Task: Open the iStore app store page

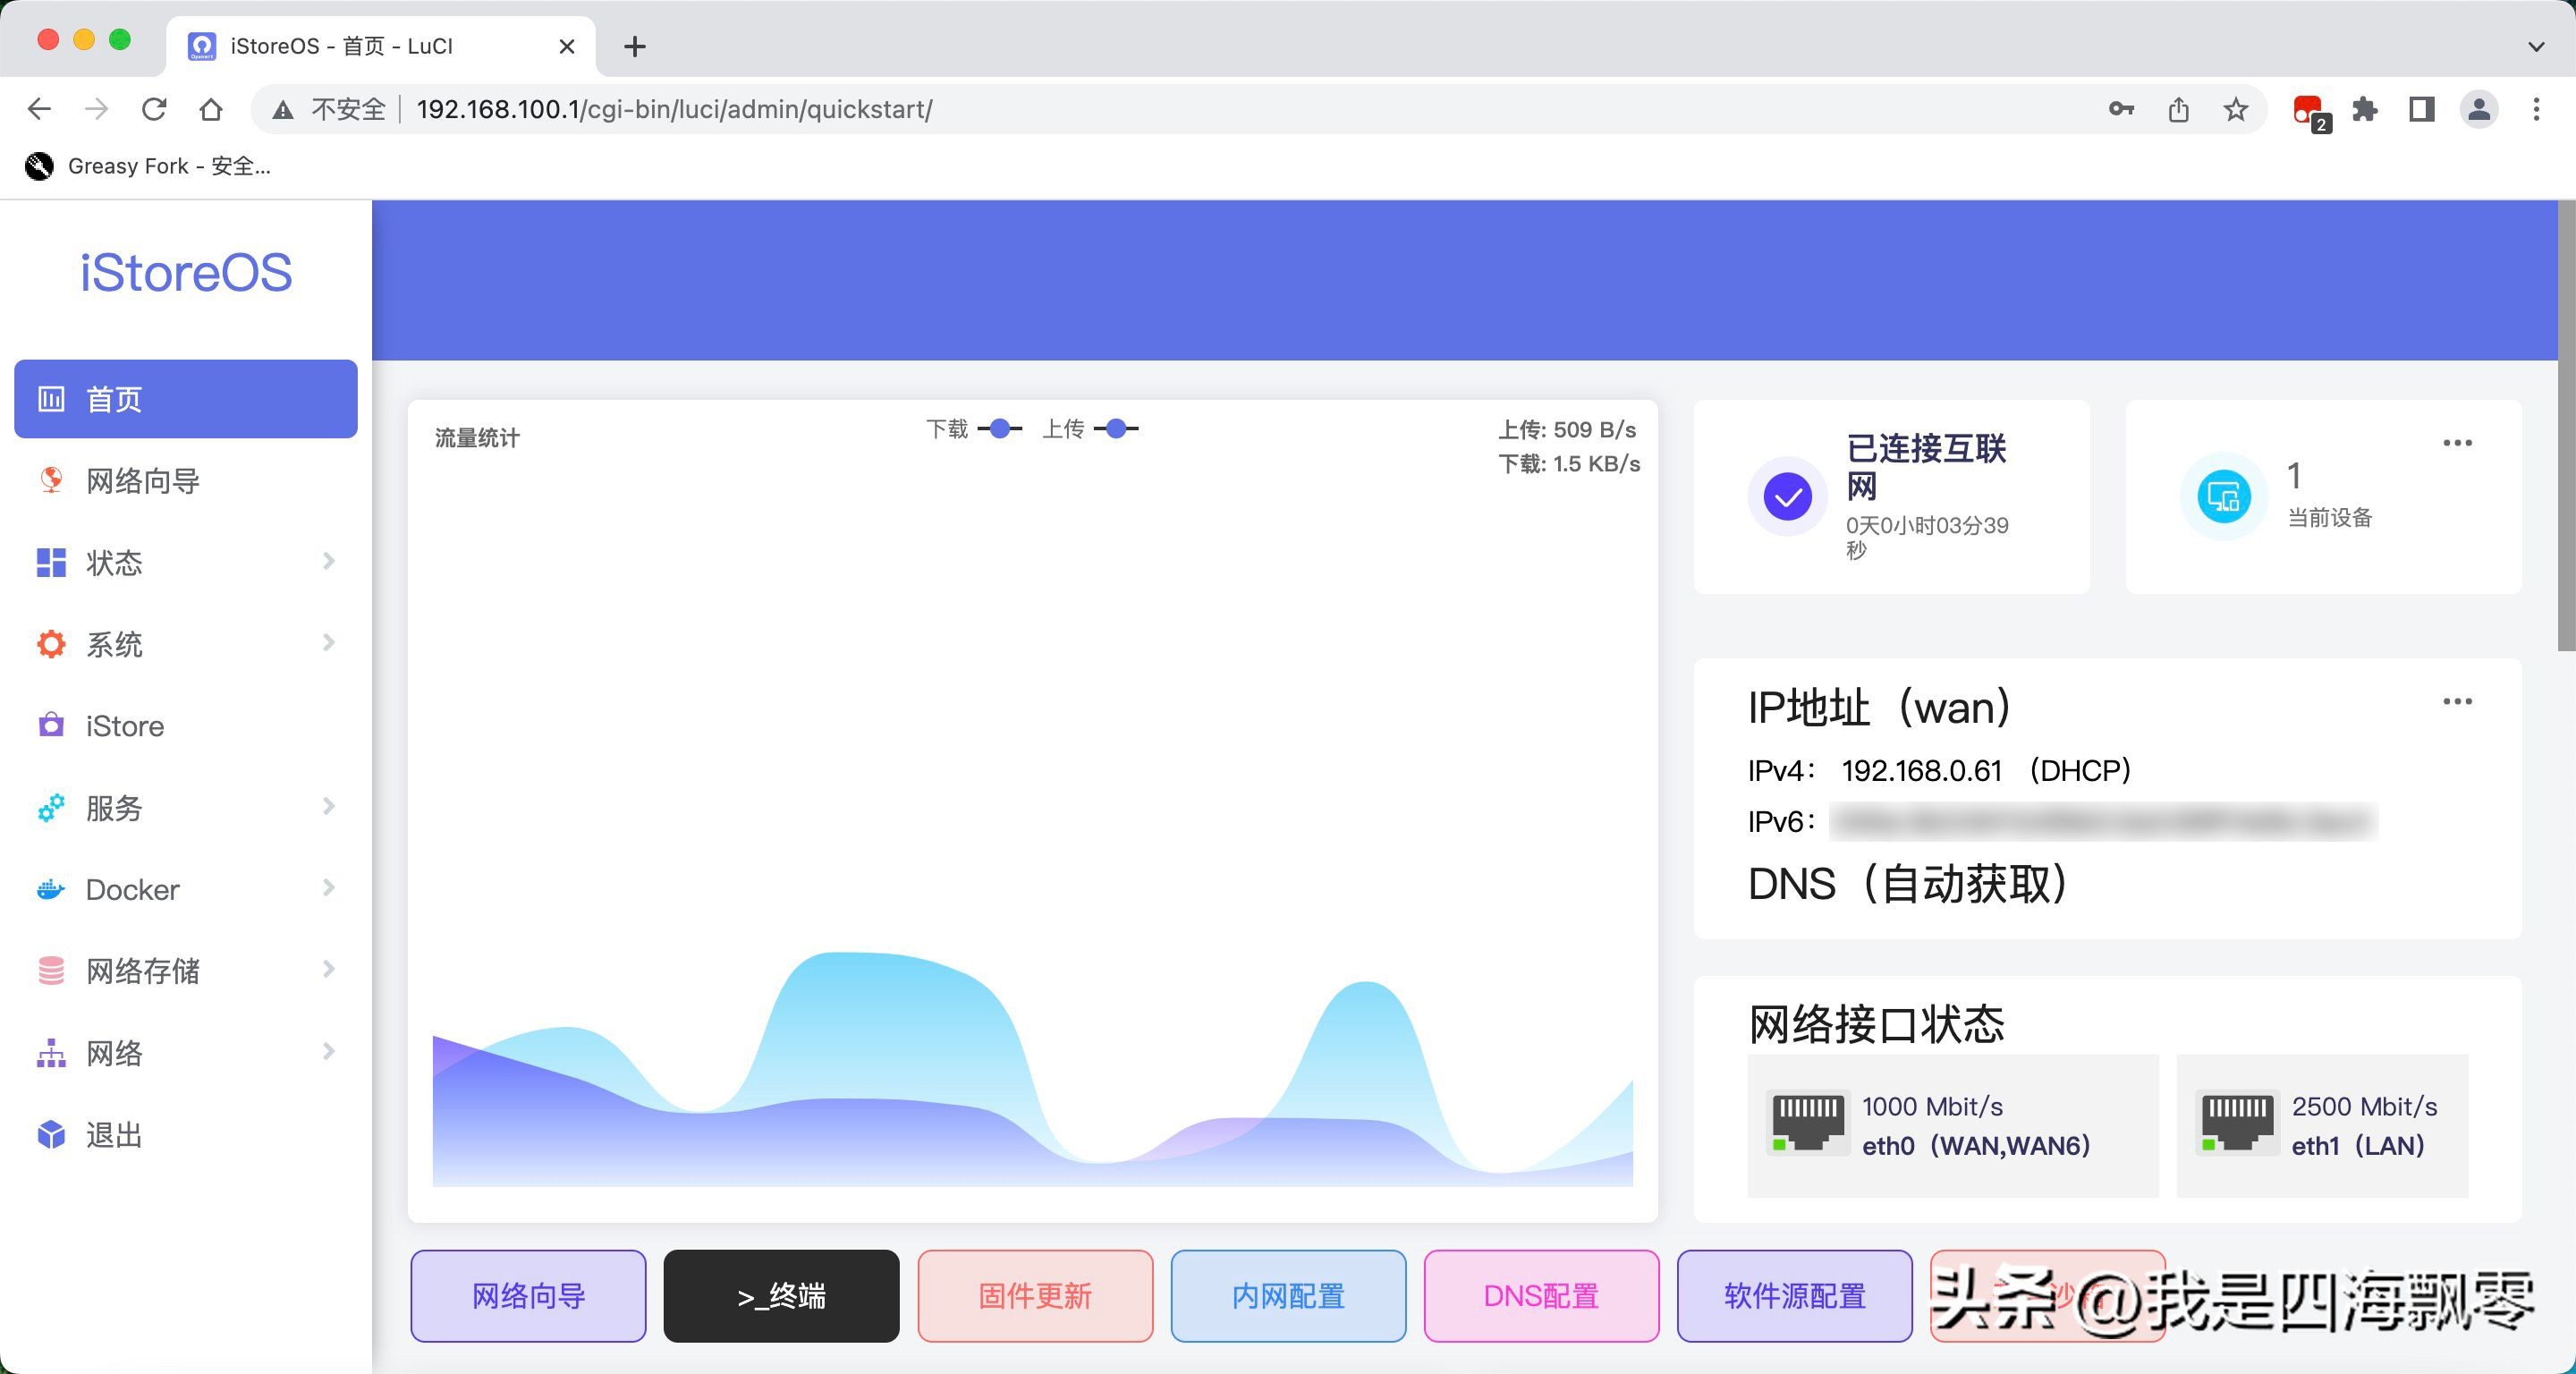Action: 123,726
